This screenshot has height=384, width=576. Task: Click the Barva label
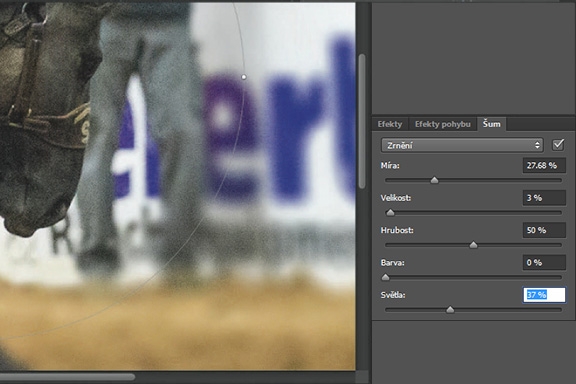pos(392,263)
